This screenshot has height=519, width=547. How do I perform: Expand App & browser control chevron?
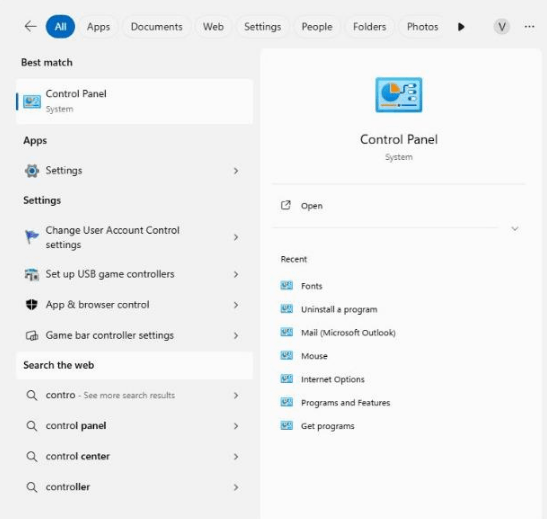click(236, 305)
